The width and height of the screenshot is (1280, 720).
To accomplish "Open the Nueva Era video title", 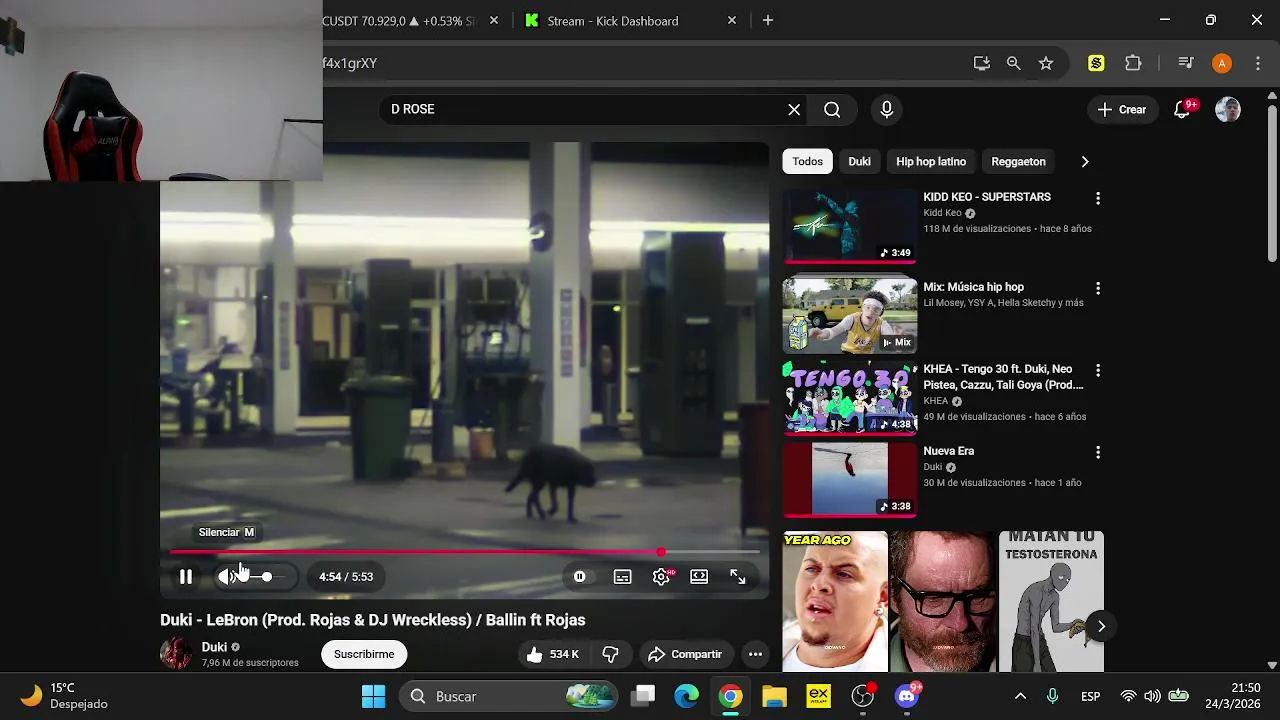I will pyautogui.click(x=949, y=451).
